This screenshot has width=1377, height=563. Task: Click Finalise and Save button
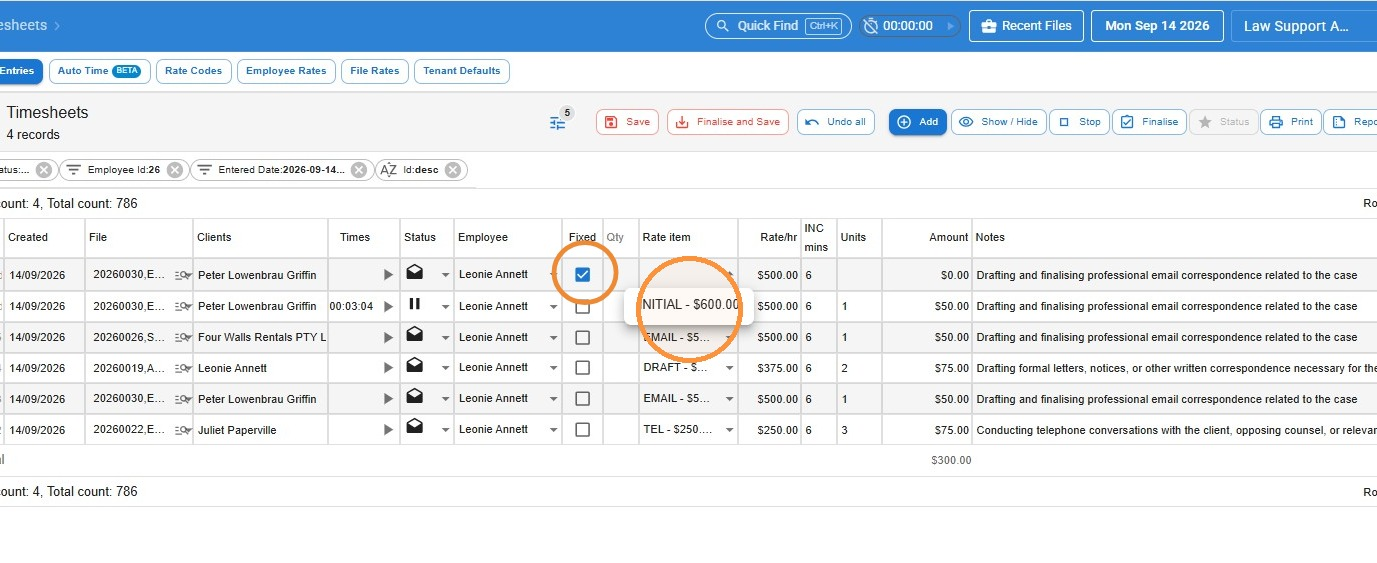[x=728, y=122]
